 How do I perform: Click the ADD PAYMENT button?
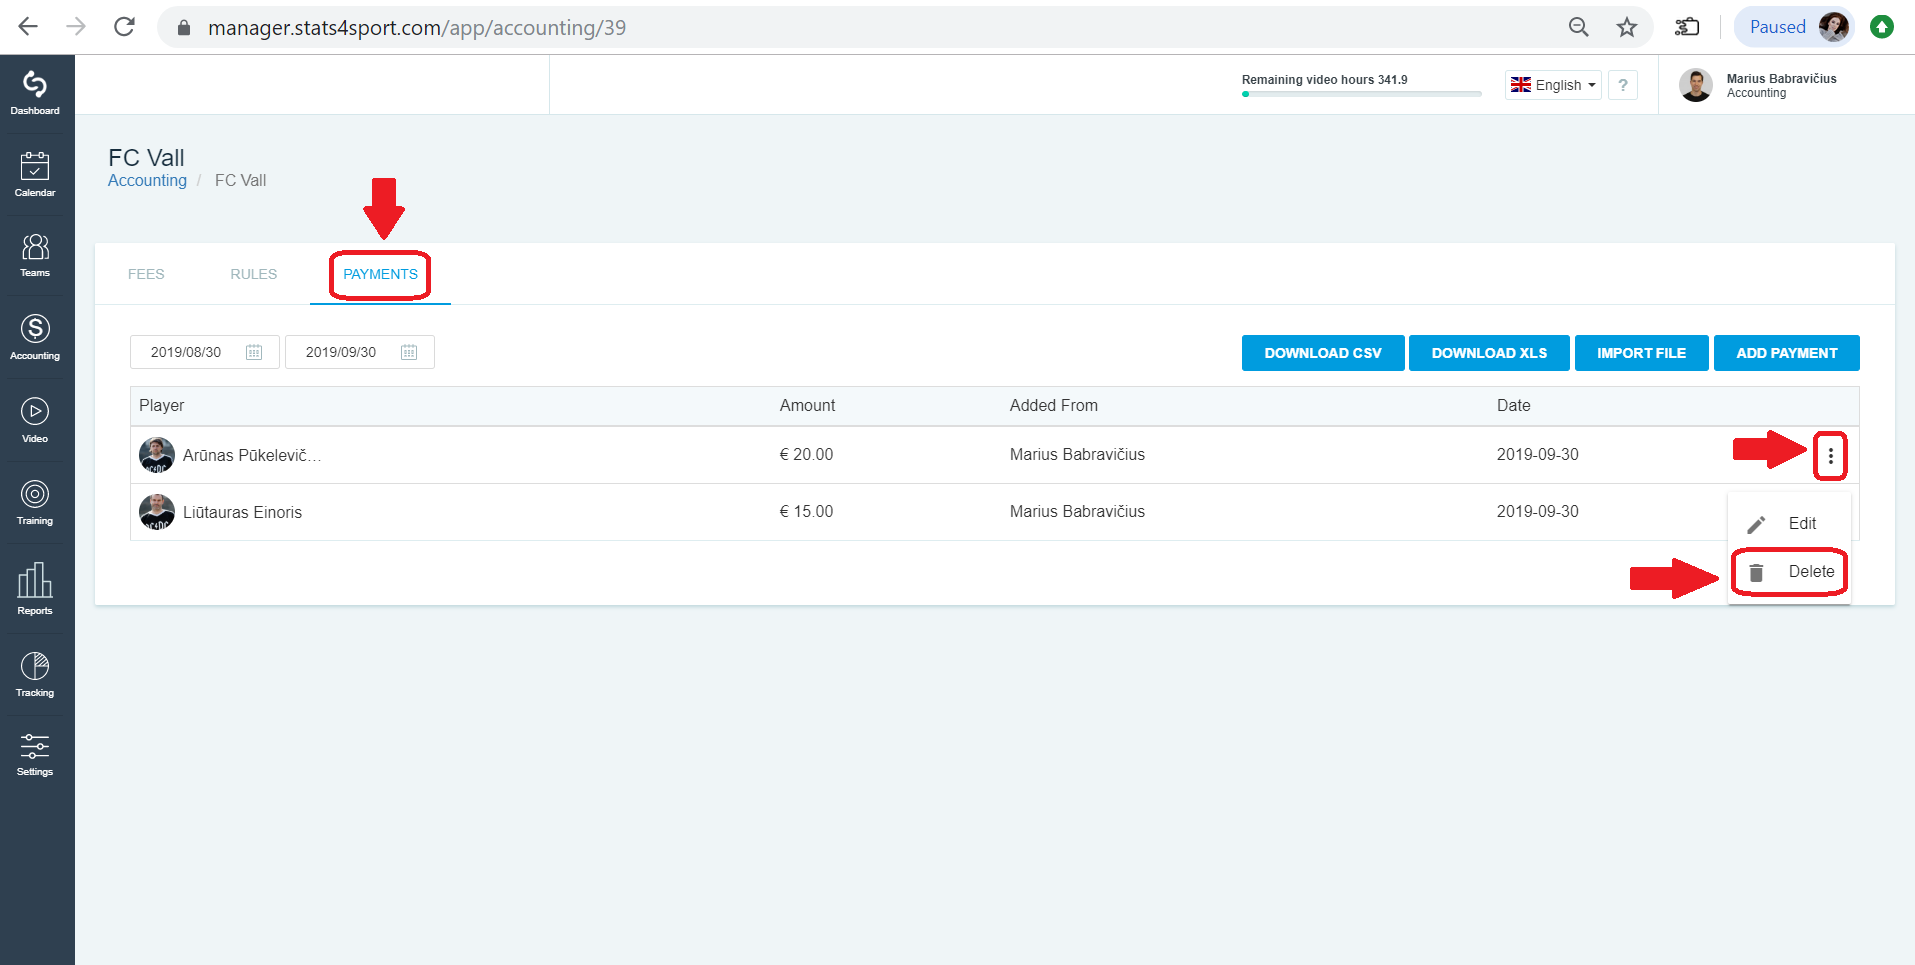click(x=1787, y=353)
